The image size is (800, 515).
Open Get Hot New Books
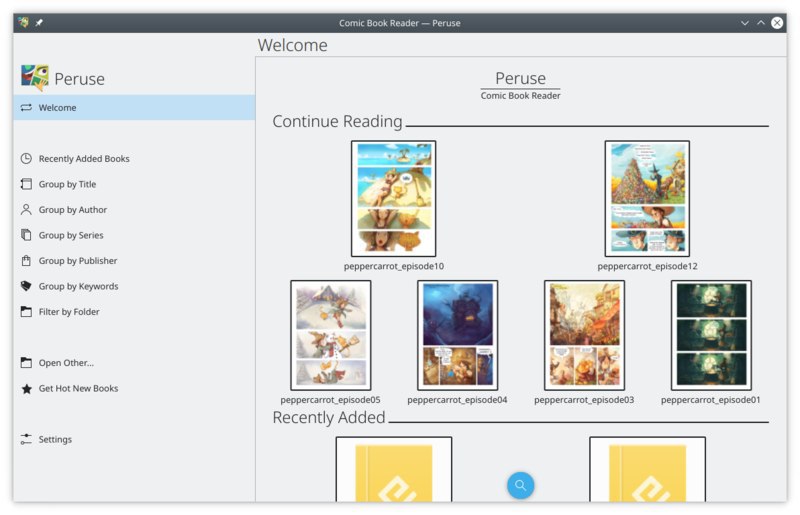pos(134,388)
